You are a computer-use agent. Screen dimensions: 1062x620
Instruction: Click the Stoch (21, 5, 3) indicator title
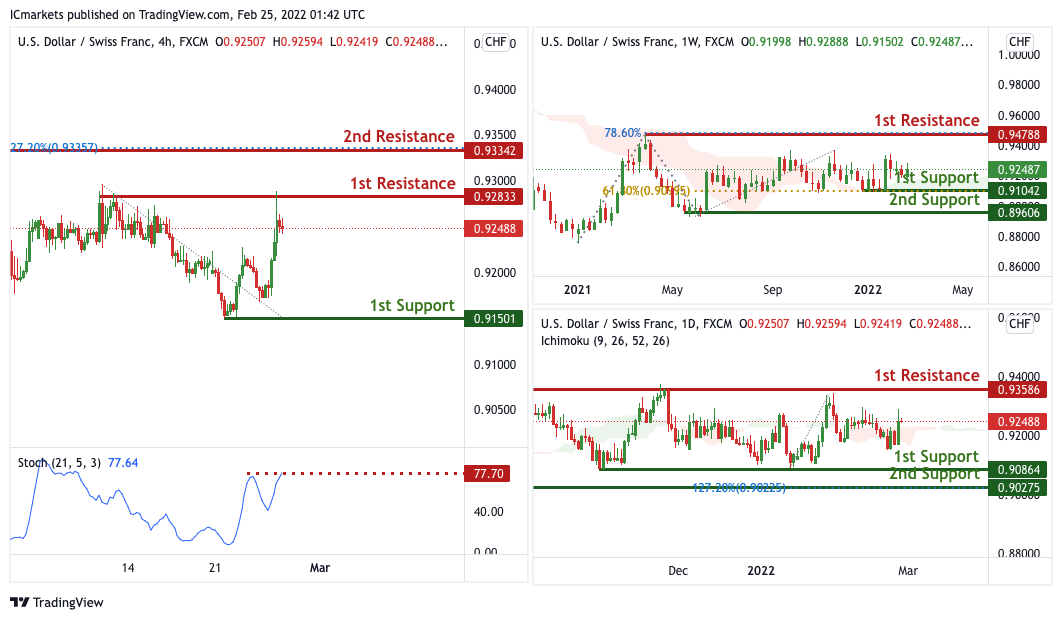pos(59,463)
